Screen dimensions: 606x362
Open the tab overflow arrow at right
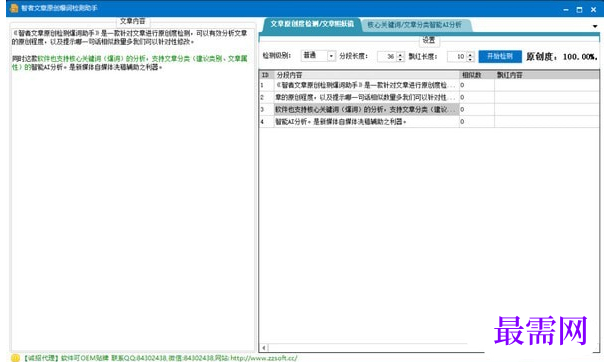[x=595, y=26]
